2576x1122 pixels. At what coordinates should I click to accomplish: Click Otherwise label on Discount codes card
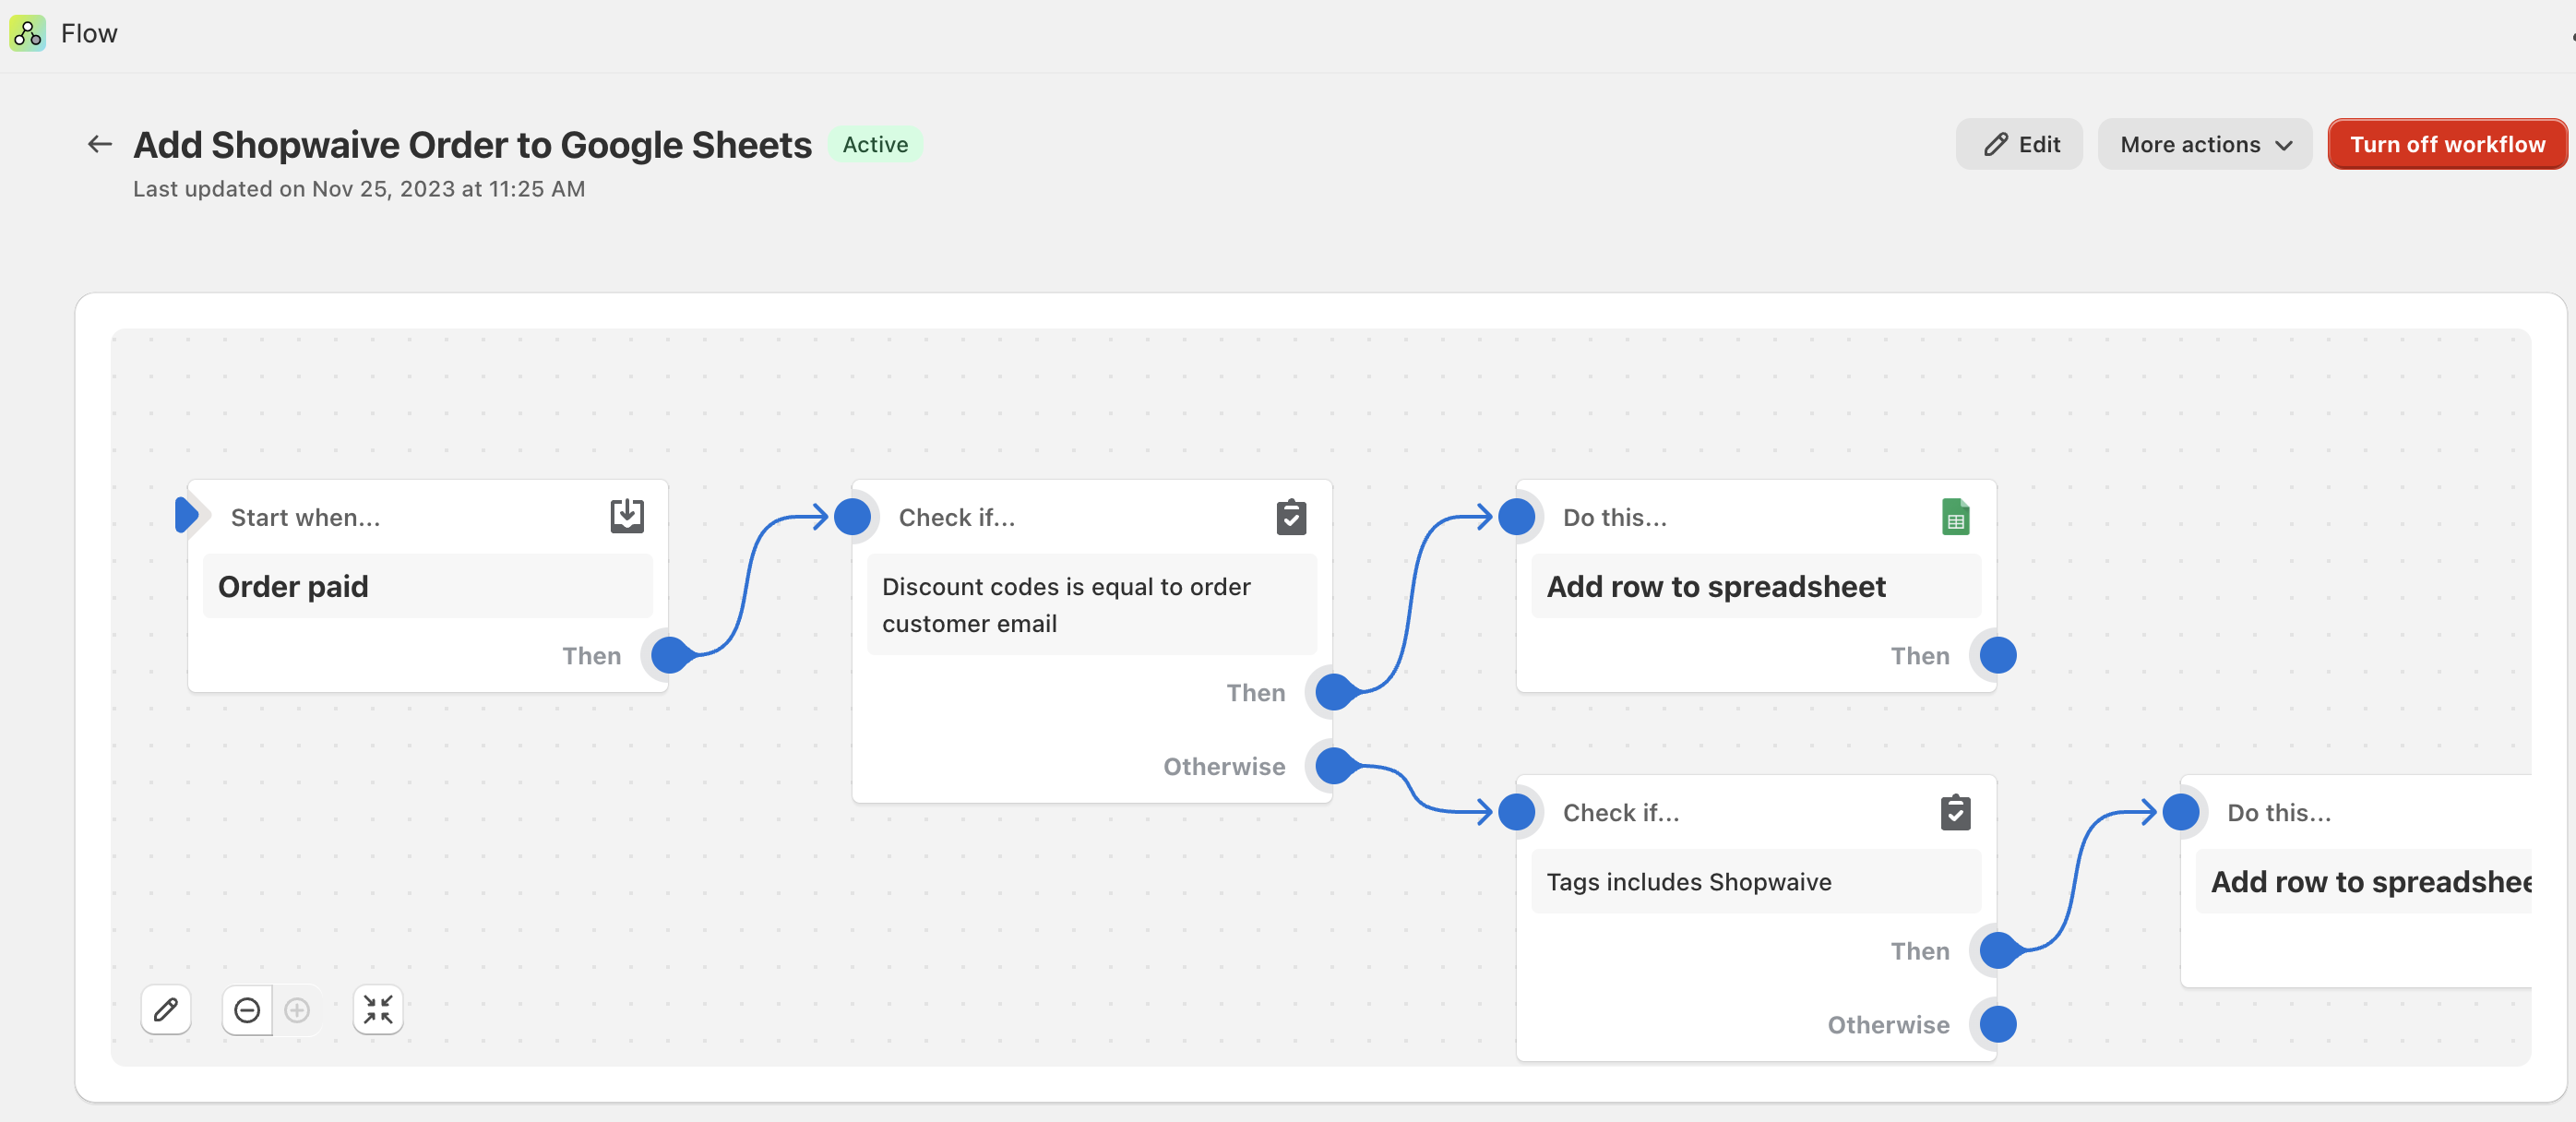(1224, 766)
